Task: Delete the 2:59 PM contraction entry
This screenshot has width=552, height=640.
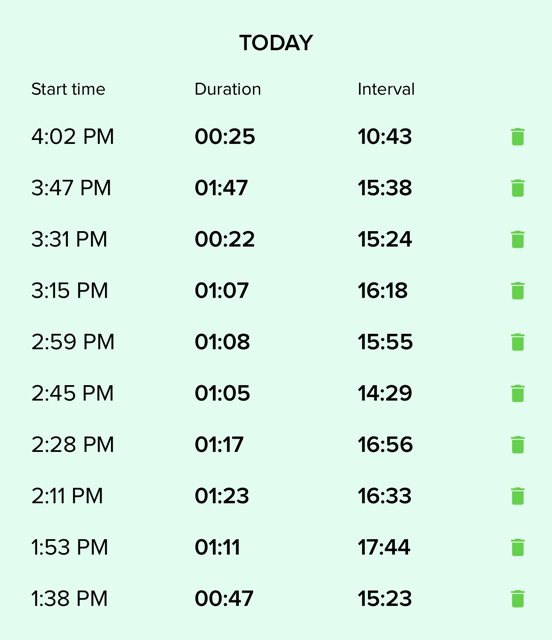Action: click(x=518, y=342)
